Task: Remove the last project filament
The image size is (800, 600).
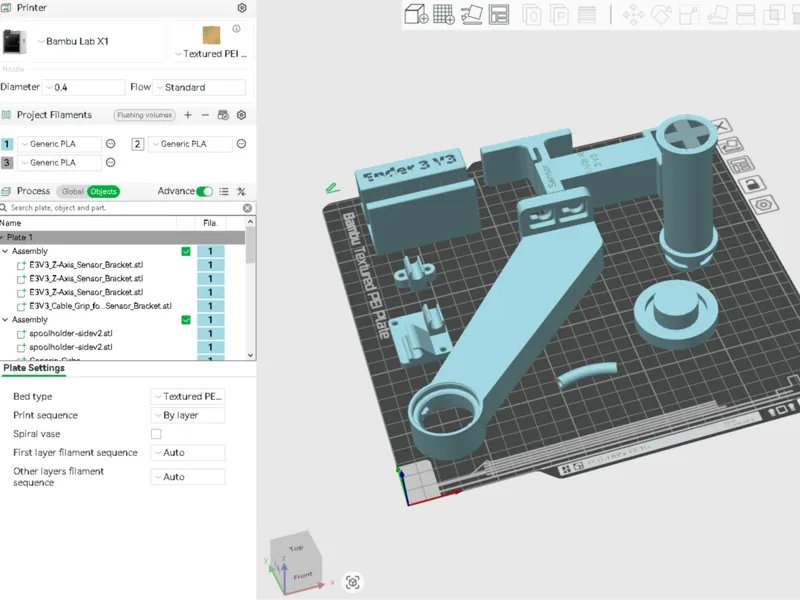Action: click(x=205, y=115)
